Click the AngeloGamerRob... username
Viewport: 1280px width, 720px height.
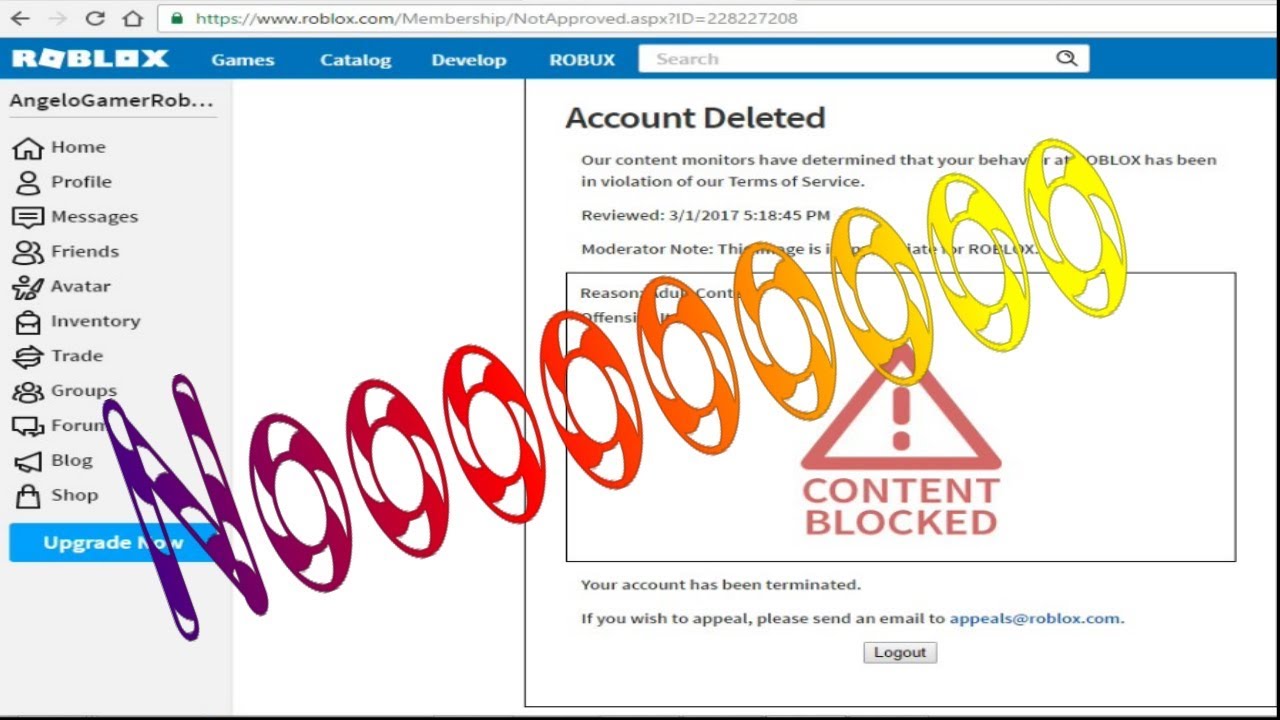(111, 101)
